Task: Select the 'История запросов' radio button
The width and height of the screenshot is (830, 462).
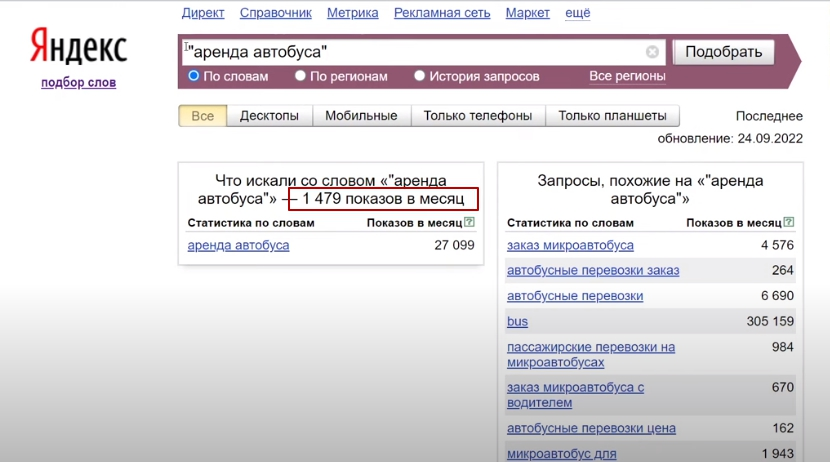Action: tap(419, 76)
